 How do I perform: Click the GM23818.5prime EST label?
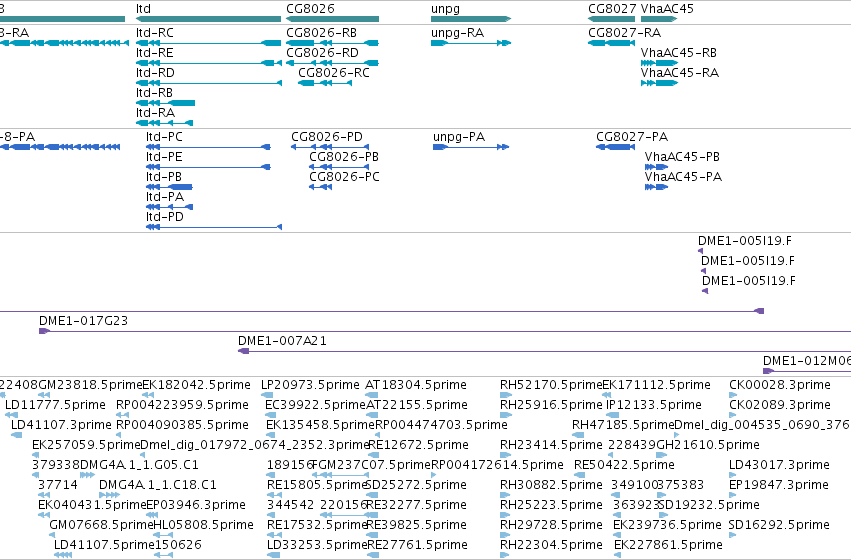click(x=90, y=385)
